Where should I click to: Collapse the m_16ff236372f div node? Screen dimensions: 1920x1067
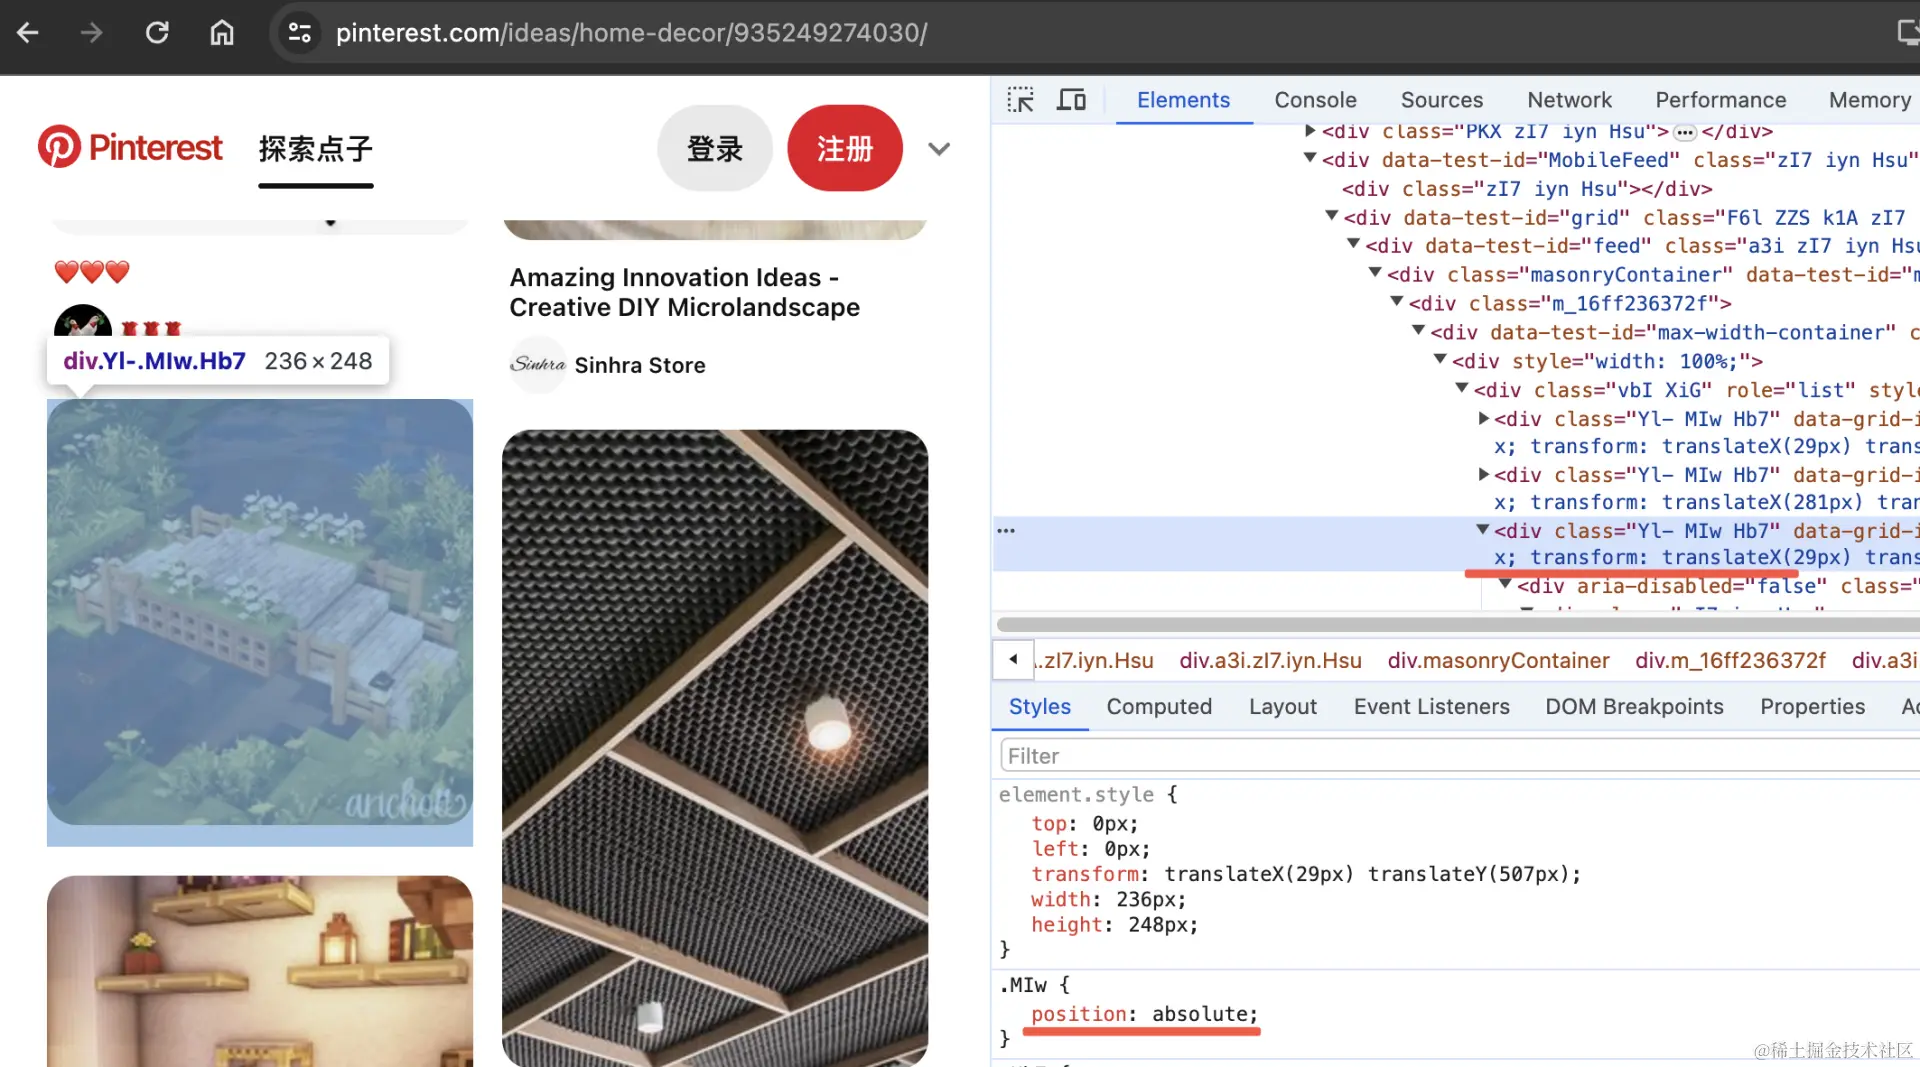1397,302
